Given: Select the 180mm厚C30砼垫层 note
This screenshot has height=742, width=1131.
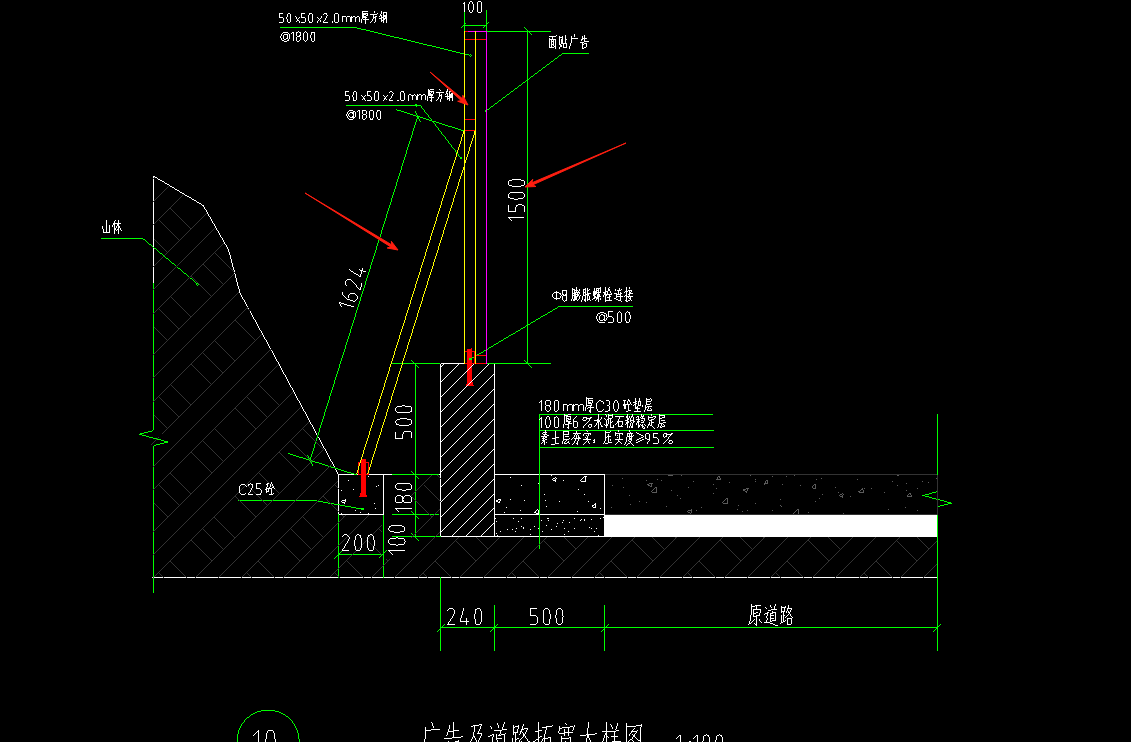Looking at the screenshot, I should [595, 406].
